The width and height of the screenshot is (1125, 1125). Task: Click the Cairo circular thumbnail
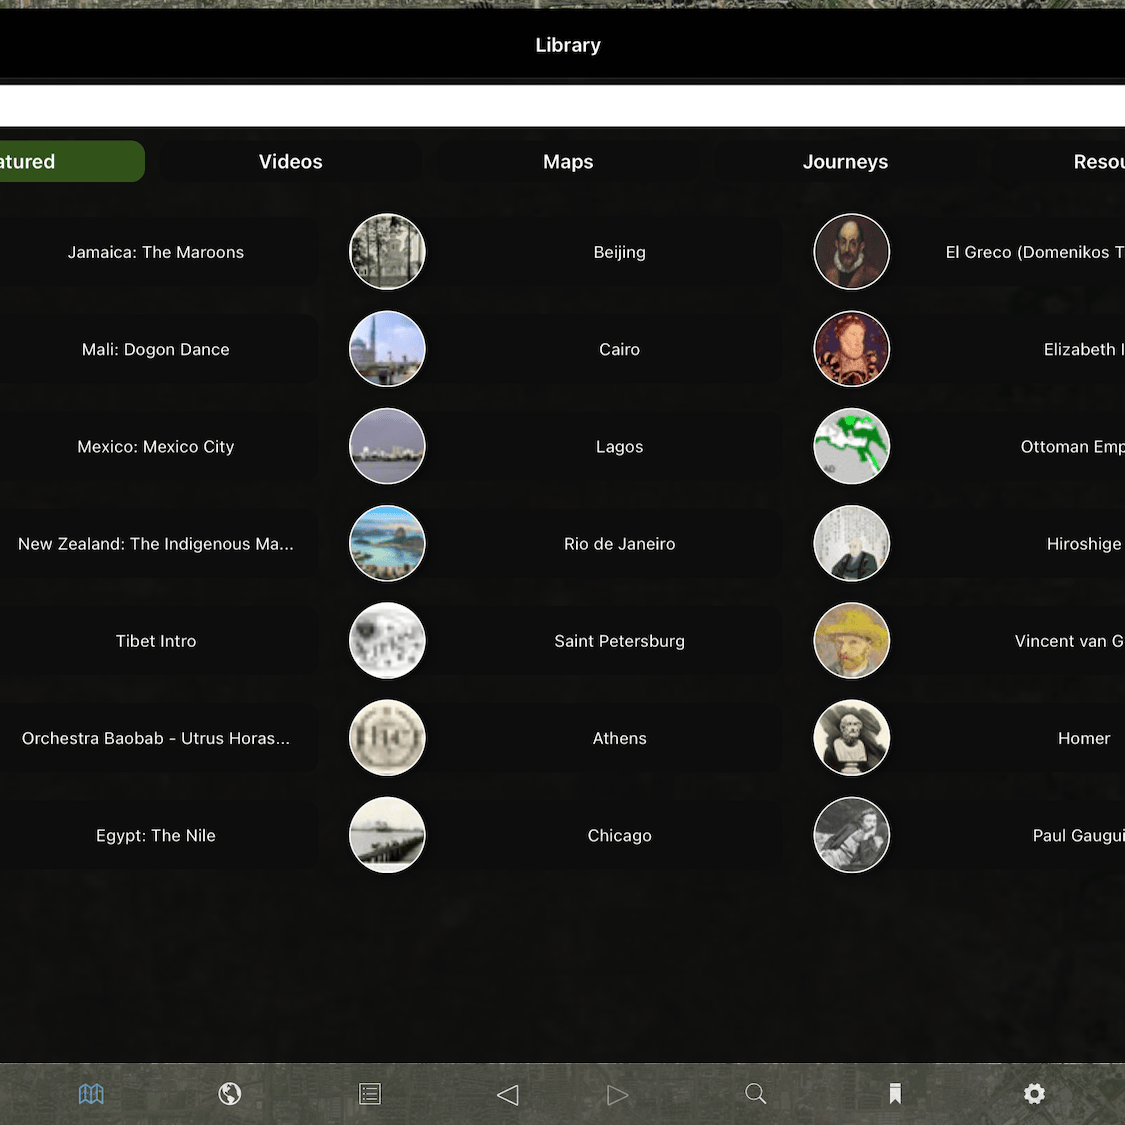[x=387, y=349]
